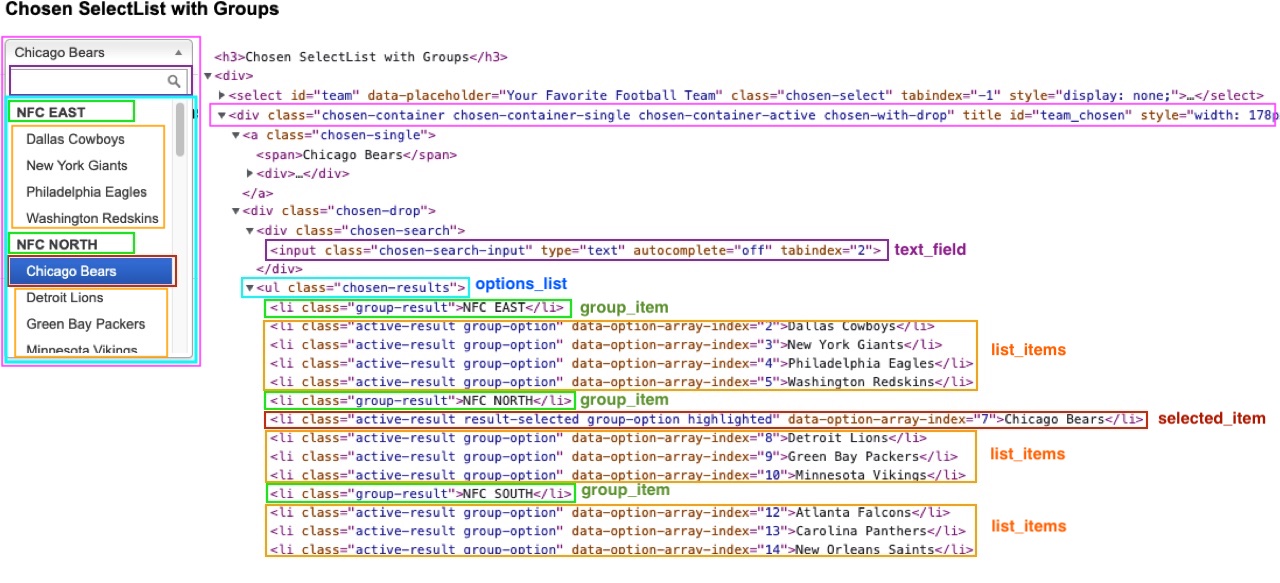Choose Philadelphia Eagles from the list
Image resolution: width=1280 pixels, height=583 pixels.
coord(87,192)
